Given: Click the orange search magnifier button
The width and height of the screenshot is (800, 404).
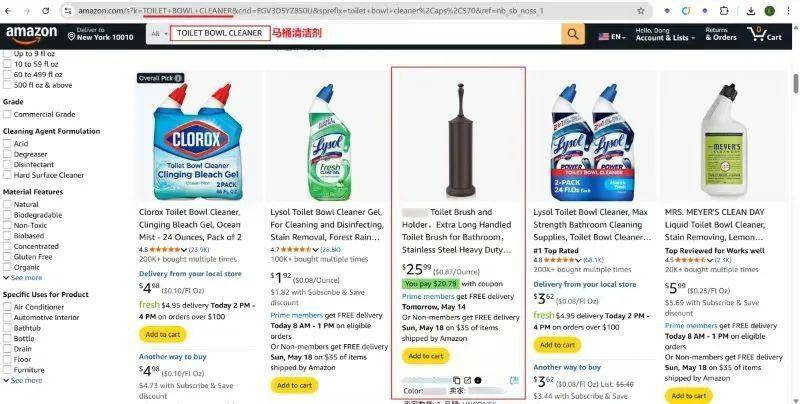Looking at the screenshot, I should [573, 34].
